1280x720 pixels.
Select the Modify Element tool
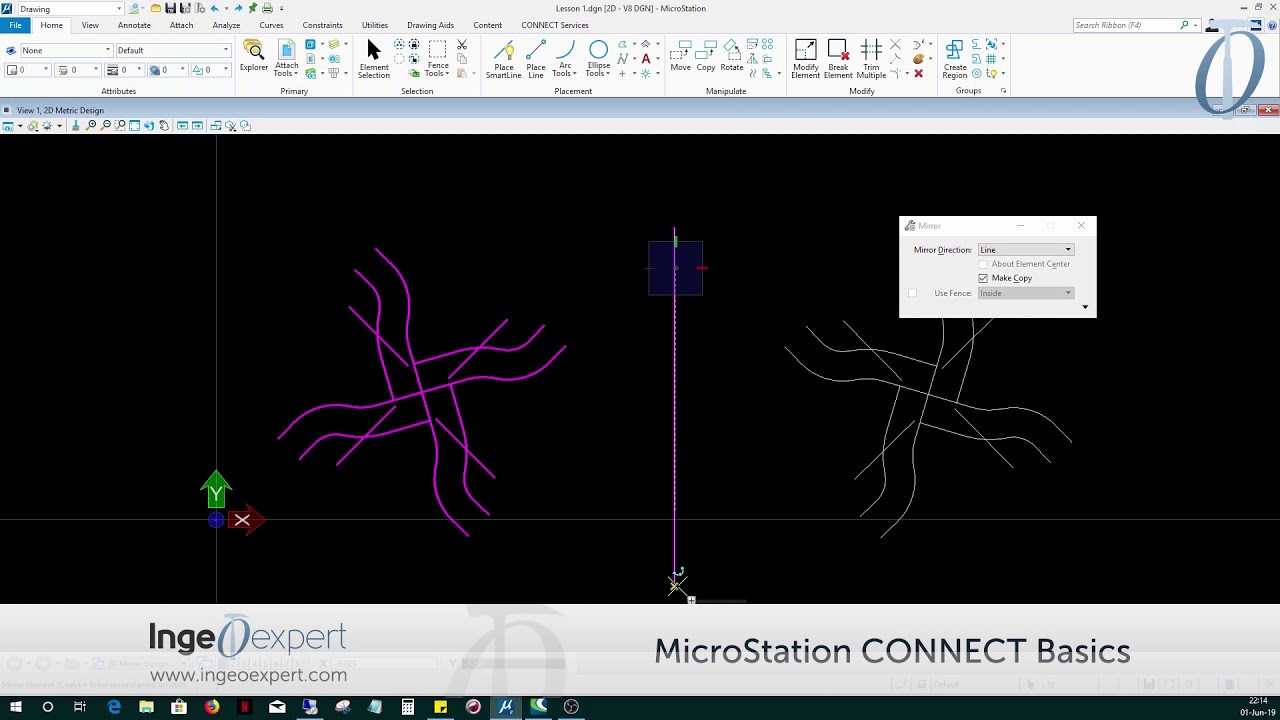pos(805,59)
